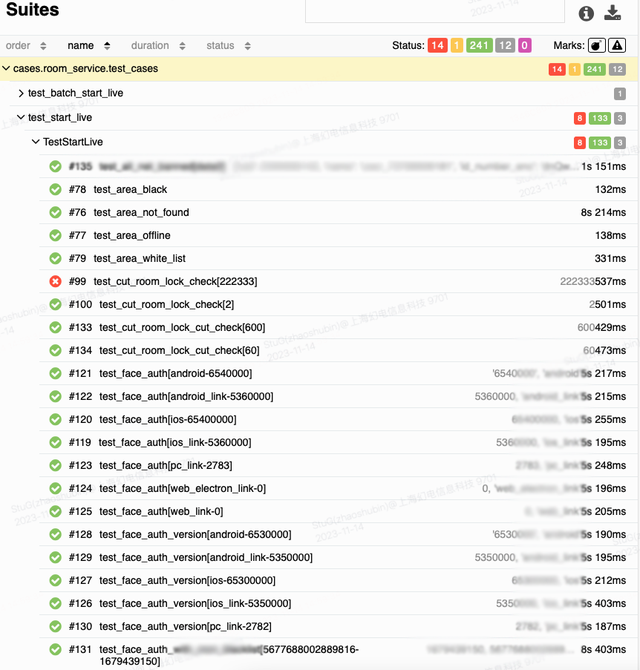Open test #133 test_cut_room_lock_cut_check[600]
The image size is (640, 670).
click(x=338, y=328)
